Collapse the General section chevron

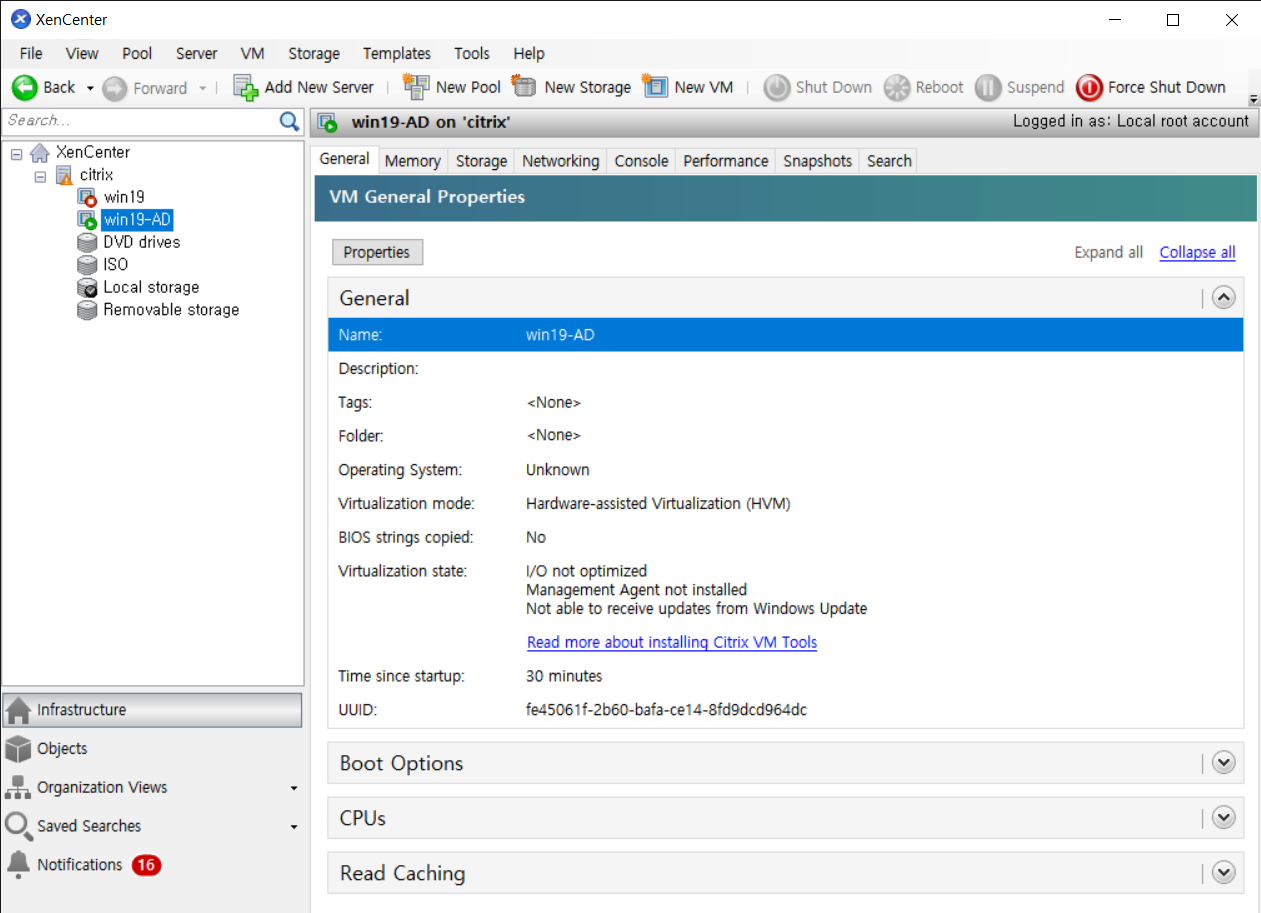[x=1224, y=298]
